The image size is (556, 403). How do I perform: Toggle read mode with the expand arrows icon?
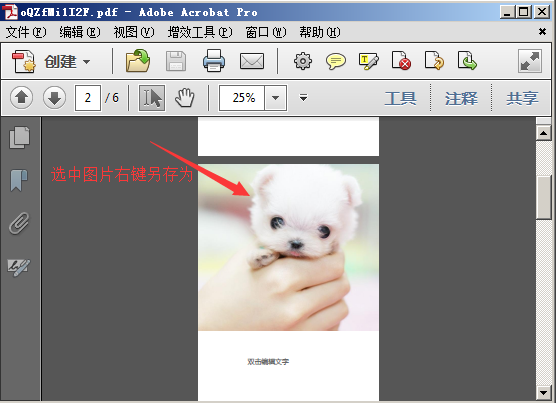(x=530, y=61)
